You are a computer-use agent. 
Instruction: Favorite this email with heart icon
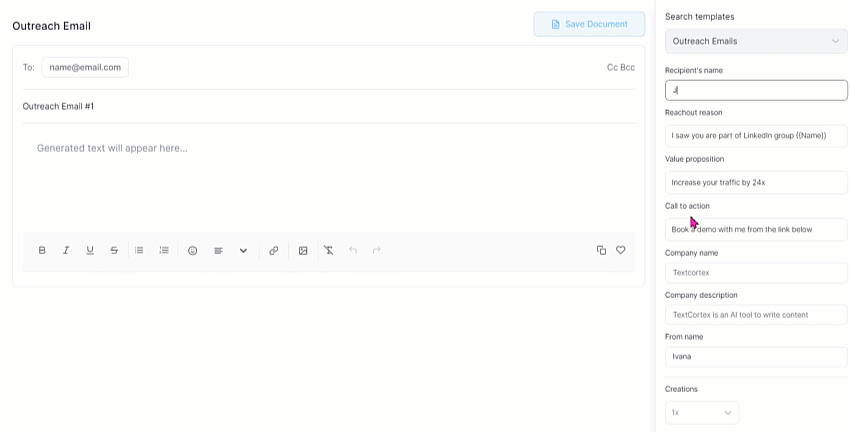621,250
